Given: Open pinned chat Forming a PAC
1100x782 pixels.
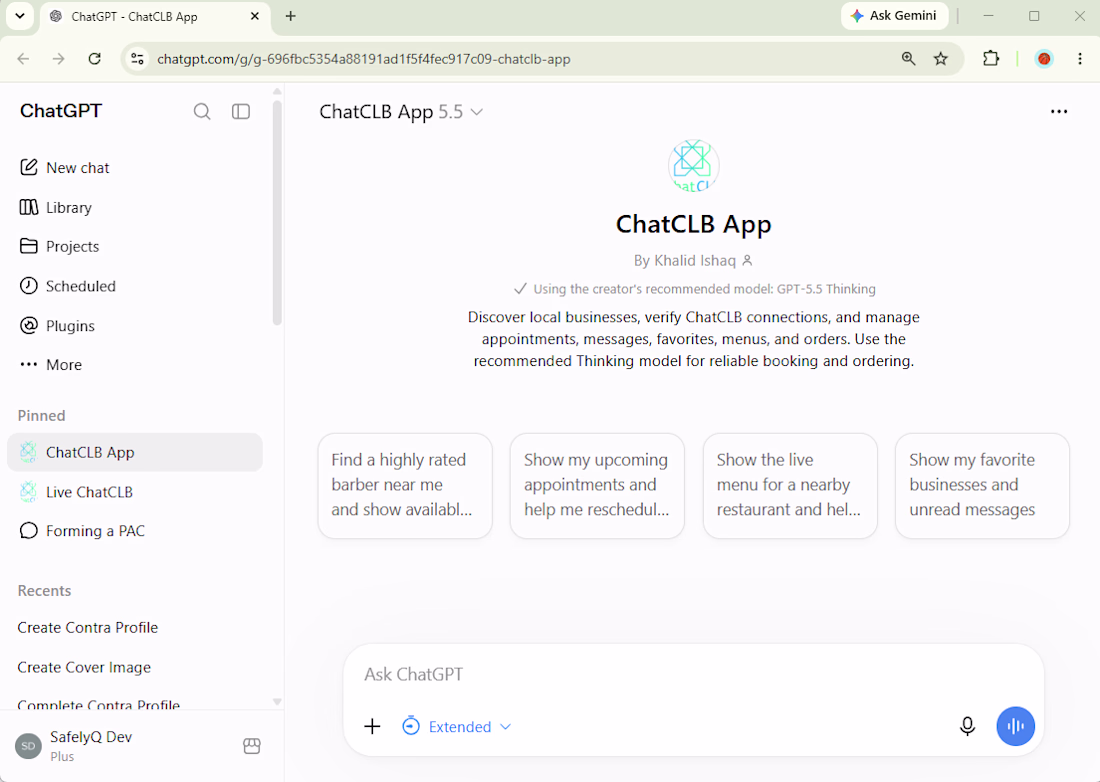Looking at the screenshot, I should [135, 531].
